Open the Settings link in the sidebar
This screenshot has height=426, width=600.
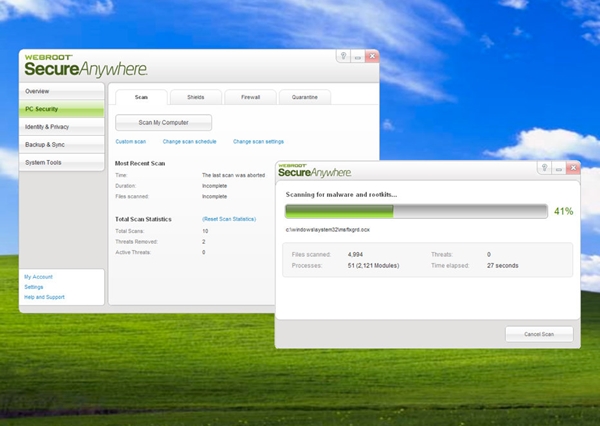point(34,287)
